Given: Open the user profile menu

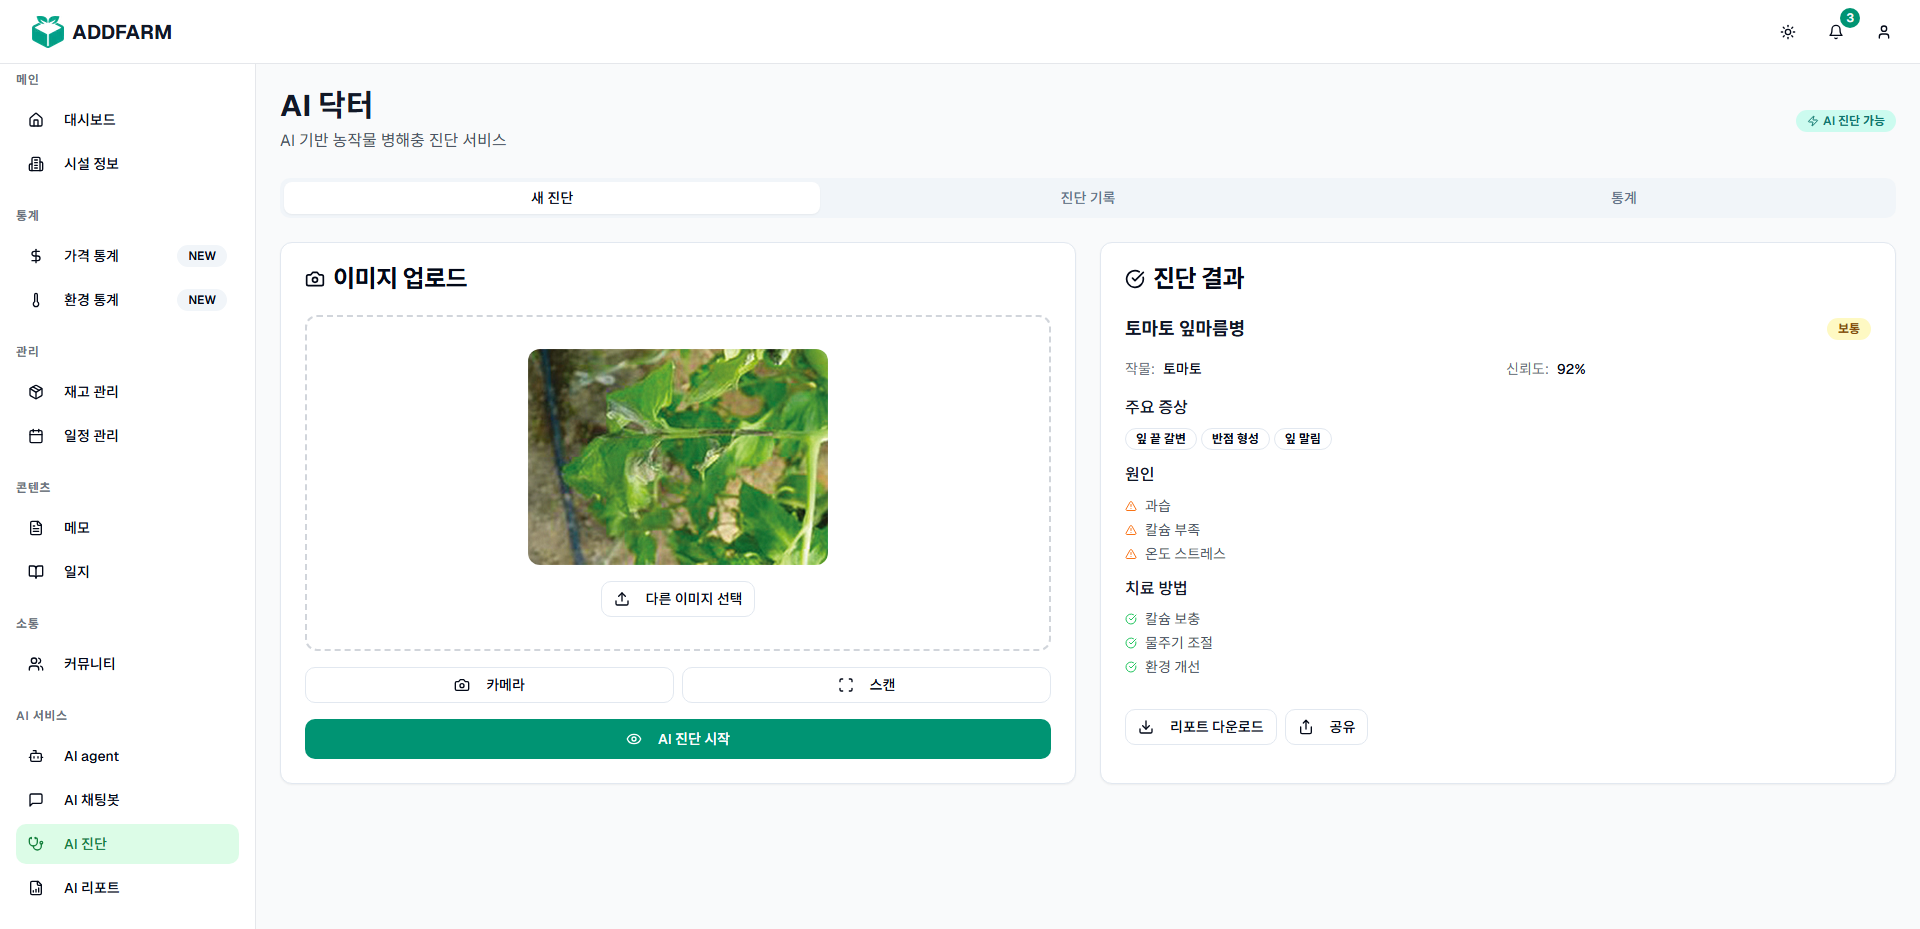Looking at the screenshot, I should [1884, 31].
